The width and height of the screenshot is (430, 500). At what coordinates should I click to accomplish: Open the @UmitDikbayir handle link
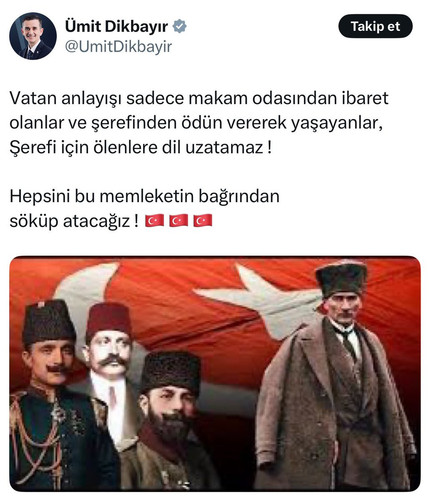(118, 47)
